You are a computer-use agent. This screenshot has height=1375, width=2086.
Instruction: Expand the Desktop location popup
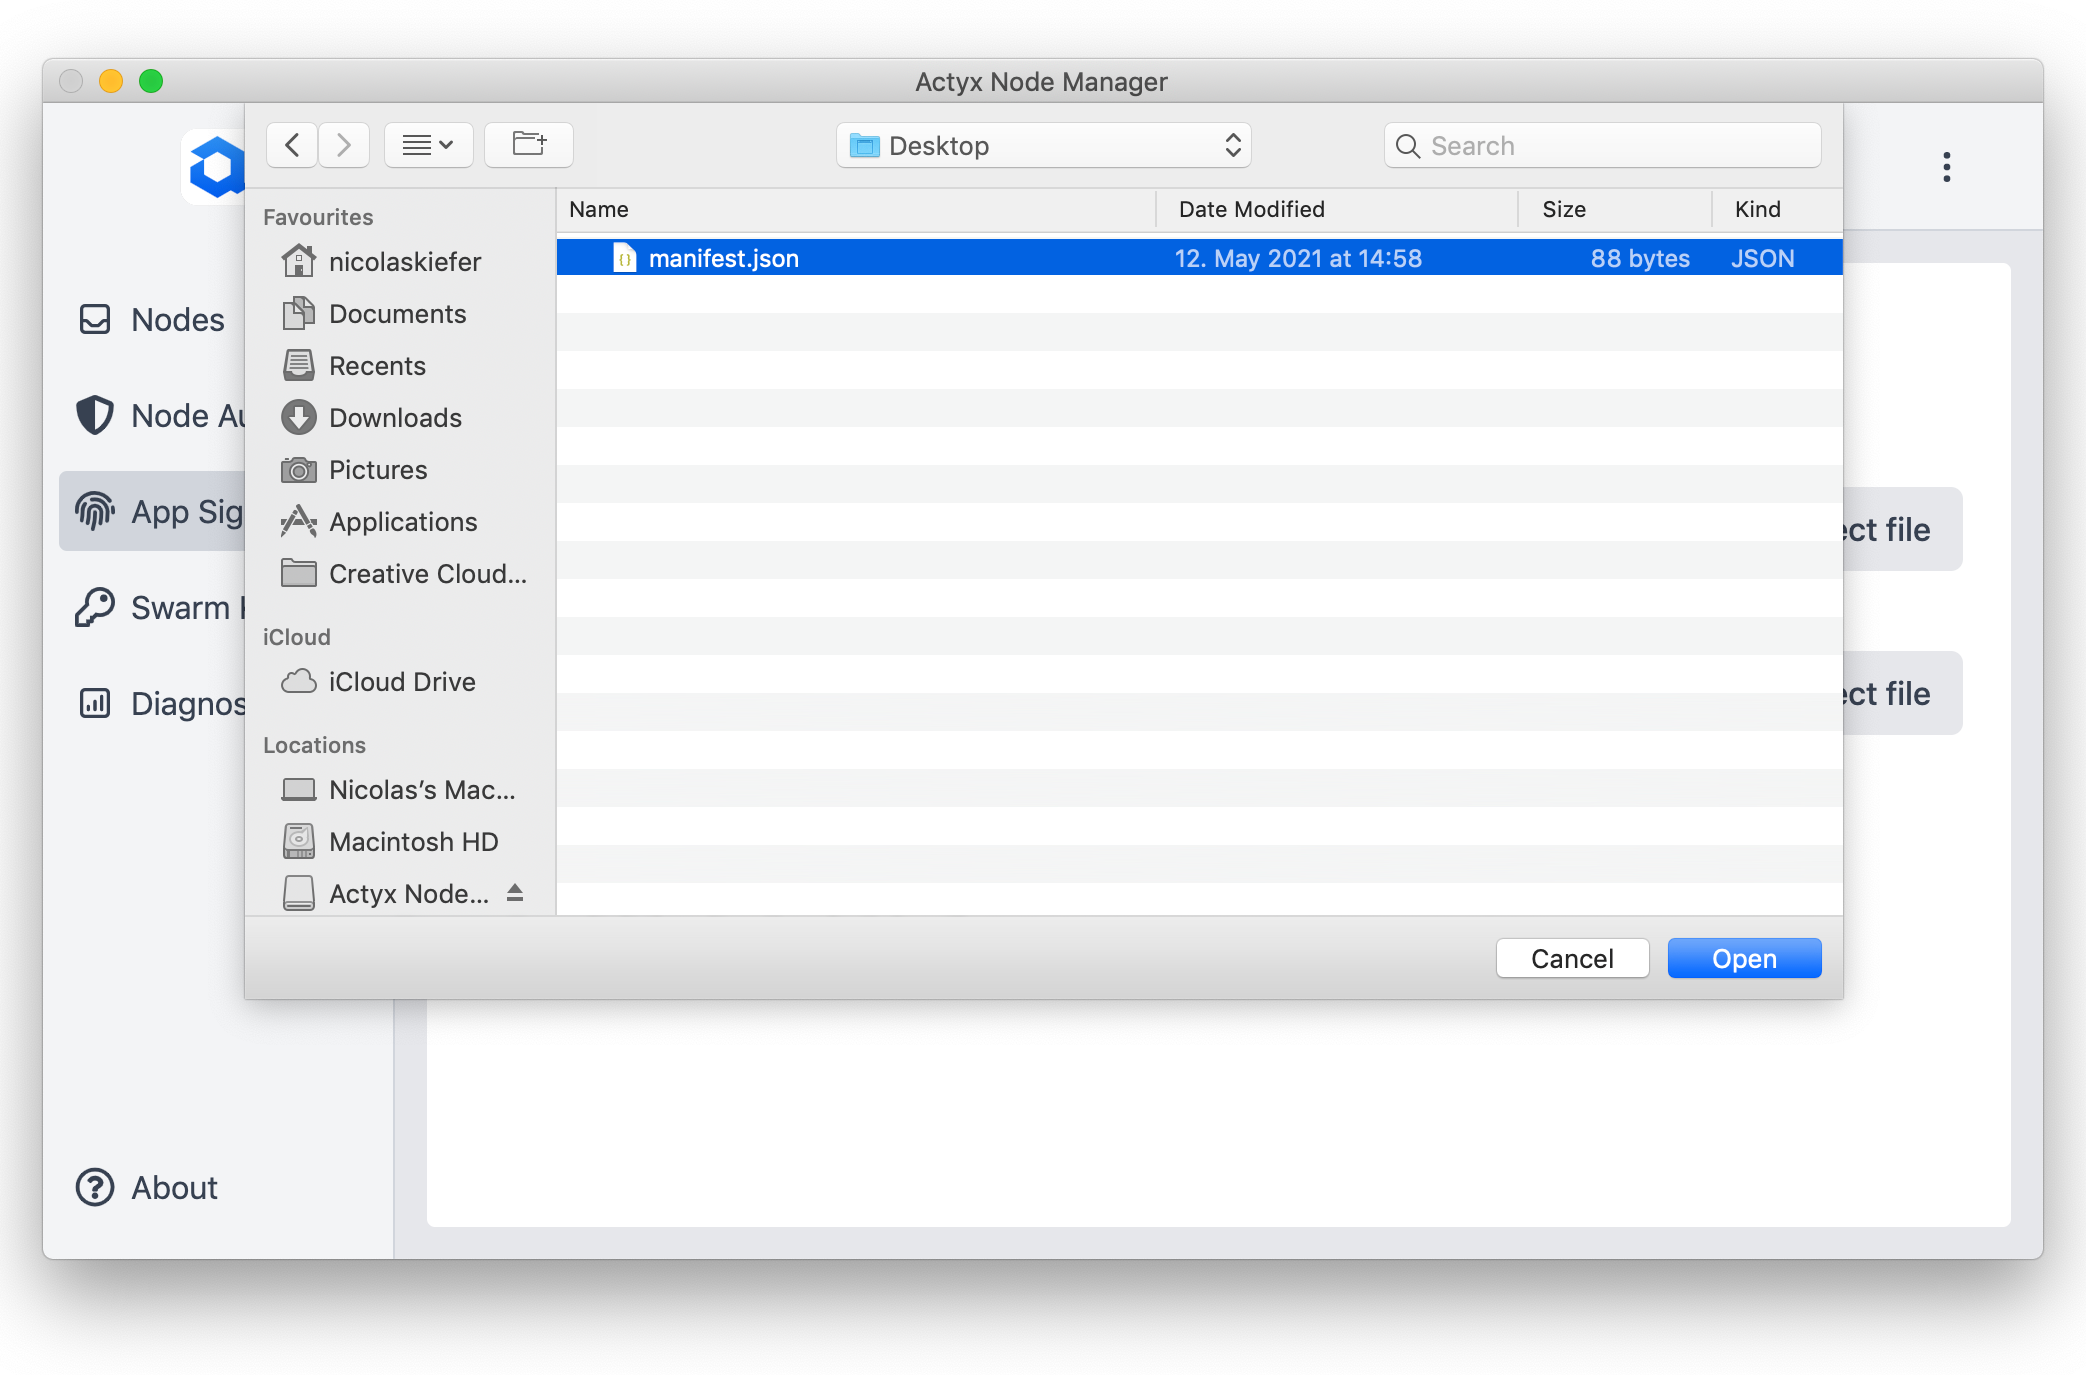[x=1043, y=146]
